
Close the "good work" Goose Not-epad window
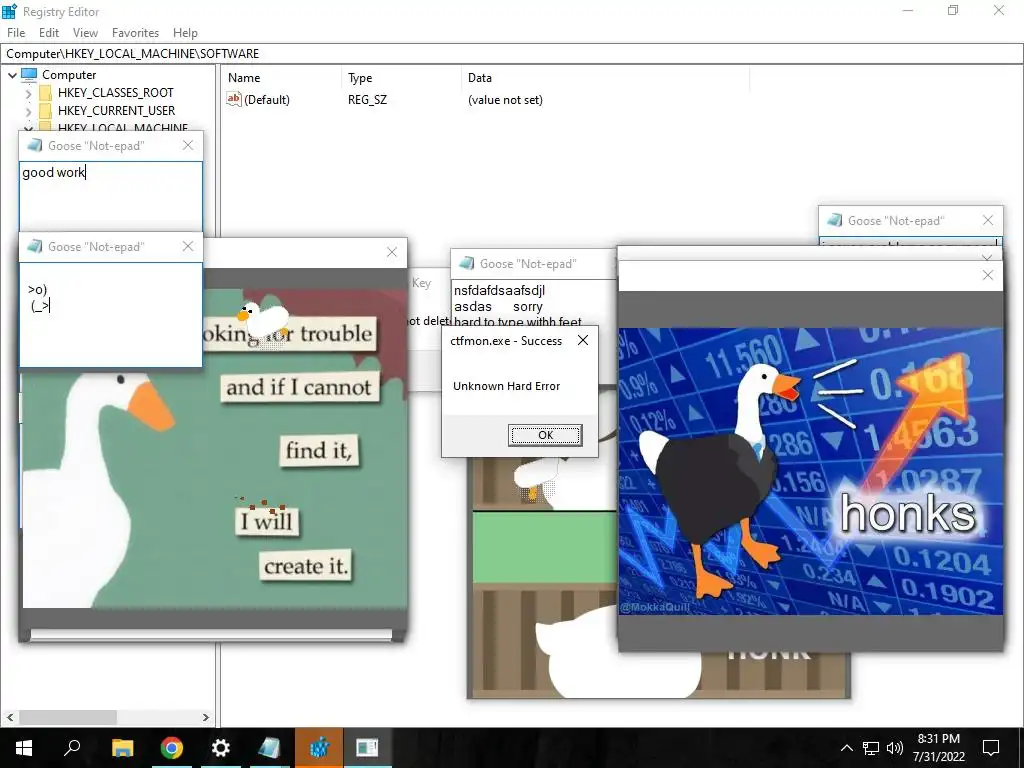click(188, 145)
